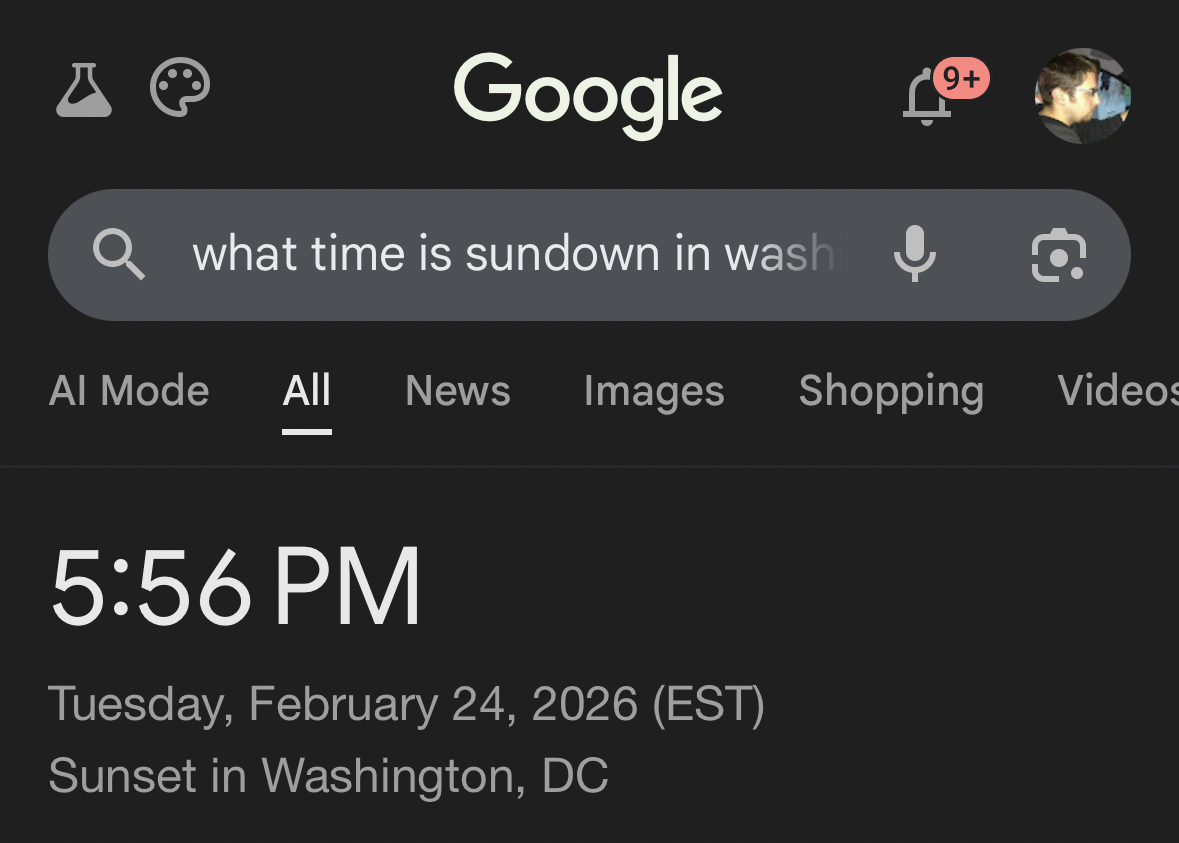1179x843 pixels.
Task: Click the palette customization icon
Action: tap(180, 88)
